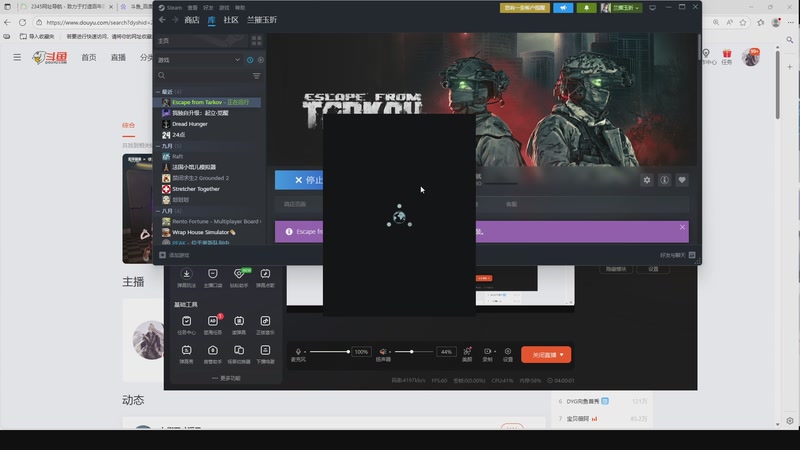
Task: Sort library by recent activity clock icon
Action: [250, 60]
